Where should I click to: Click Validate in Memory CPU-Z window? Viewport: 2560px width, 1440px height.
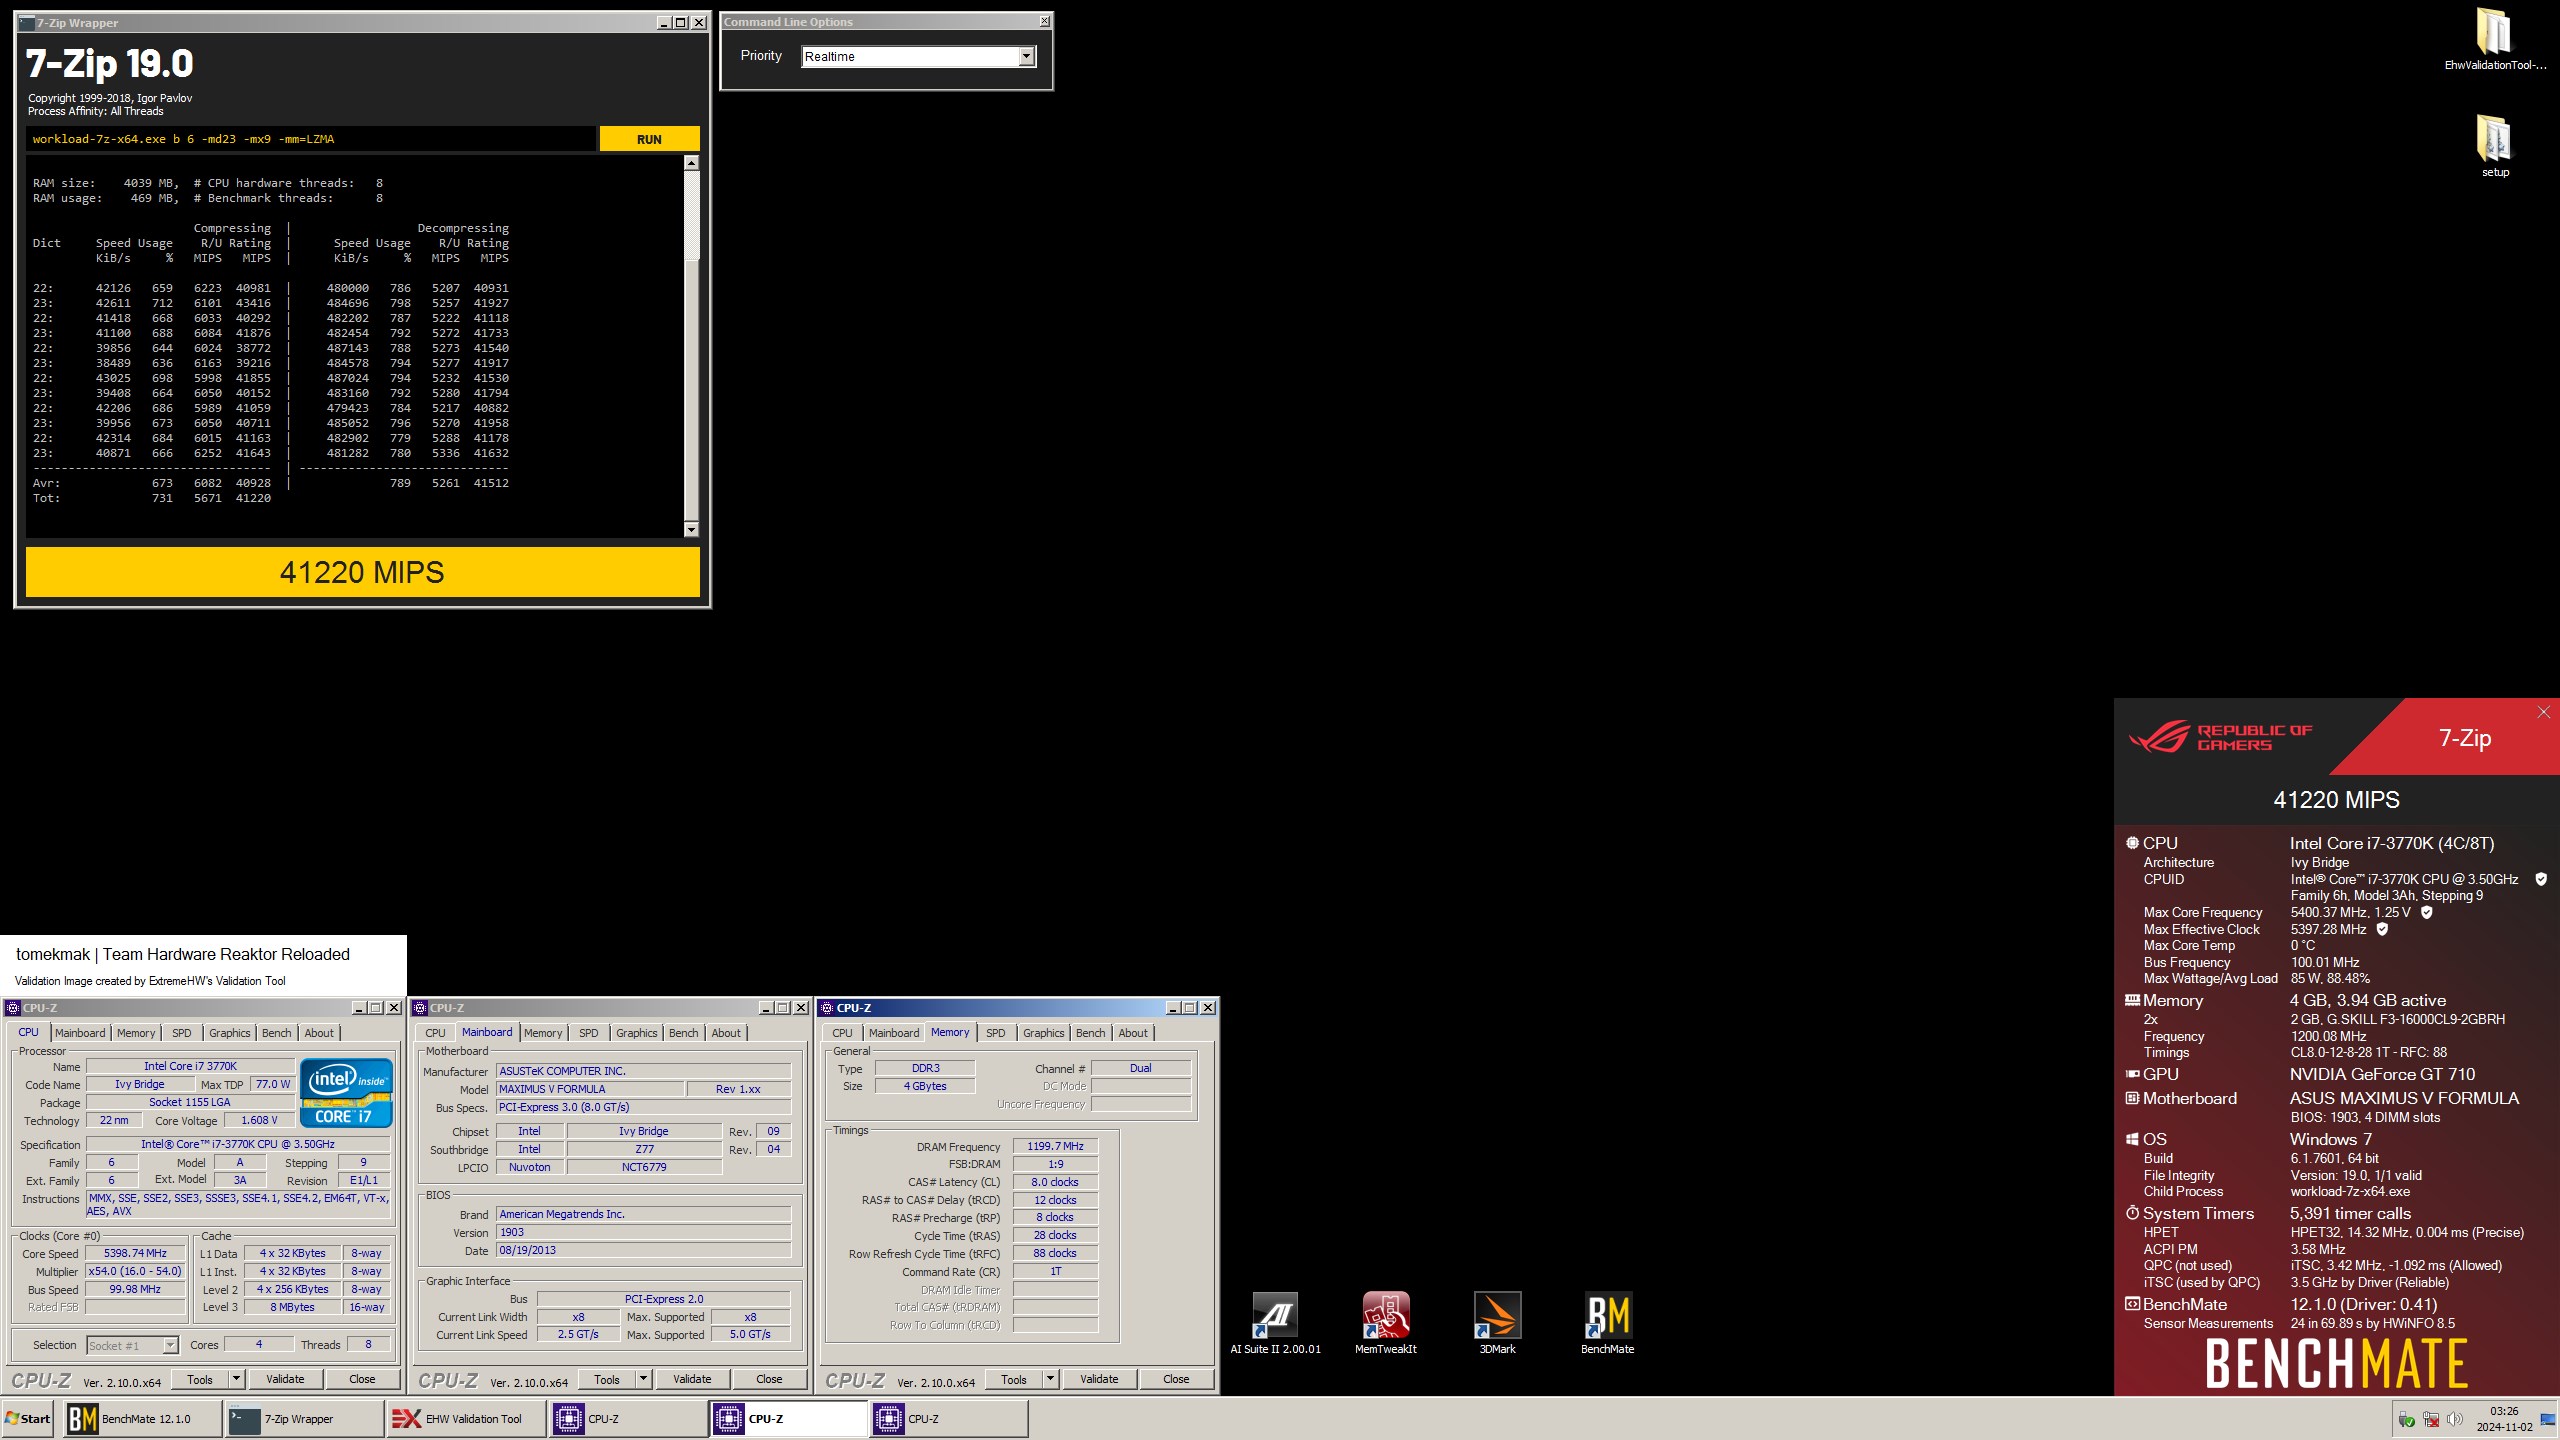[1099, 1379]
